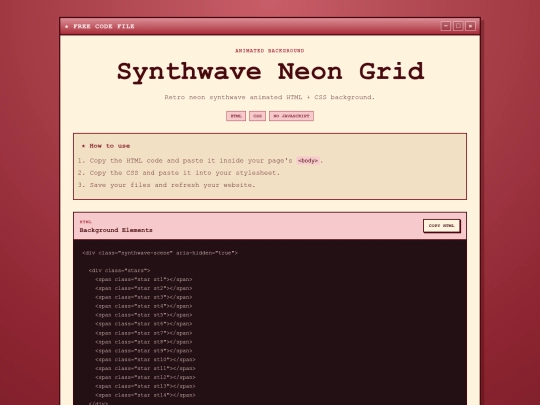The image size is (540, 405).
Task: Select the CSS tag badge
Action: [257, 116]
